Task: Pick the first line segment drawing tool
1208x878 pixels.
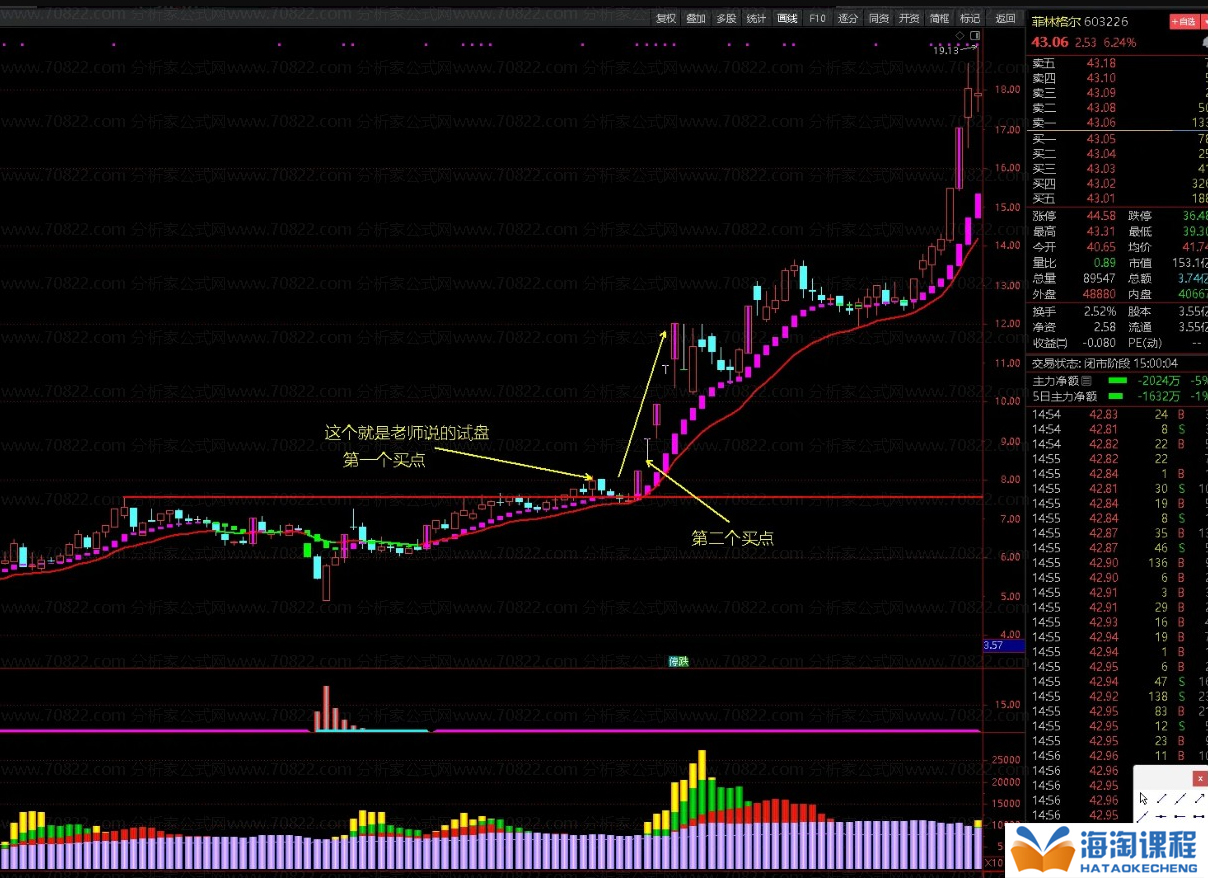Action: [1162, 798]
